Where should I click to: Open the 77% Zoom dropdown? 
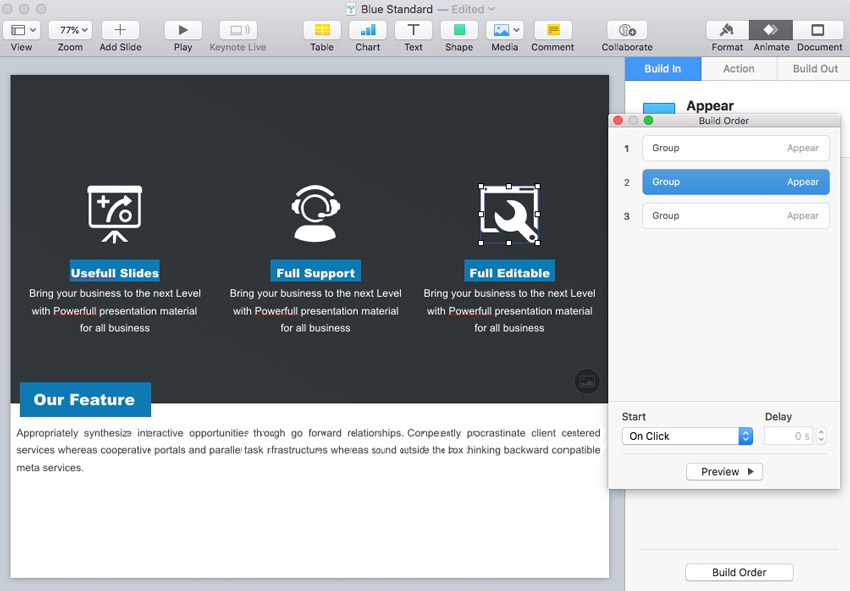click(x=70, y=30)
